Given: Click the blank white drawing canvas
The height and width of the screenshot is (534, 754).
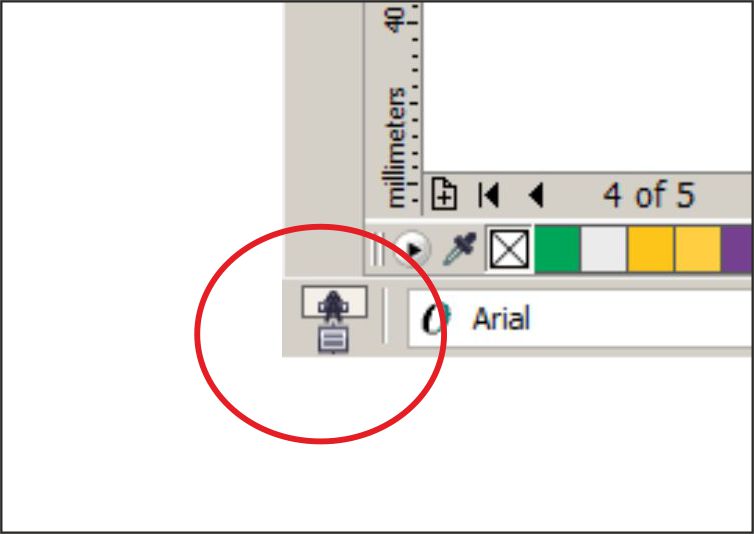Looking at the screenshot, I should pyautogui.click(x=588, y=87).
